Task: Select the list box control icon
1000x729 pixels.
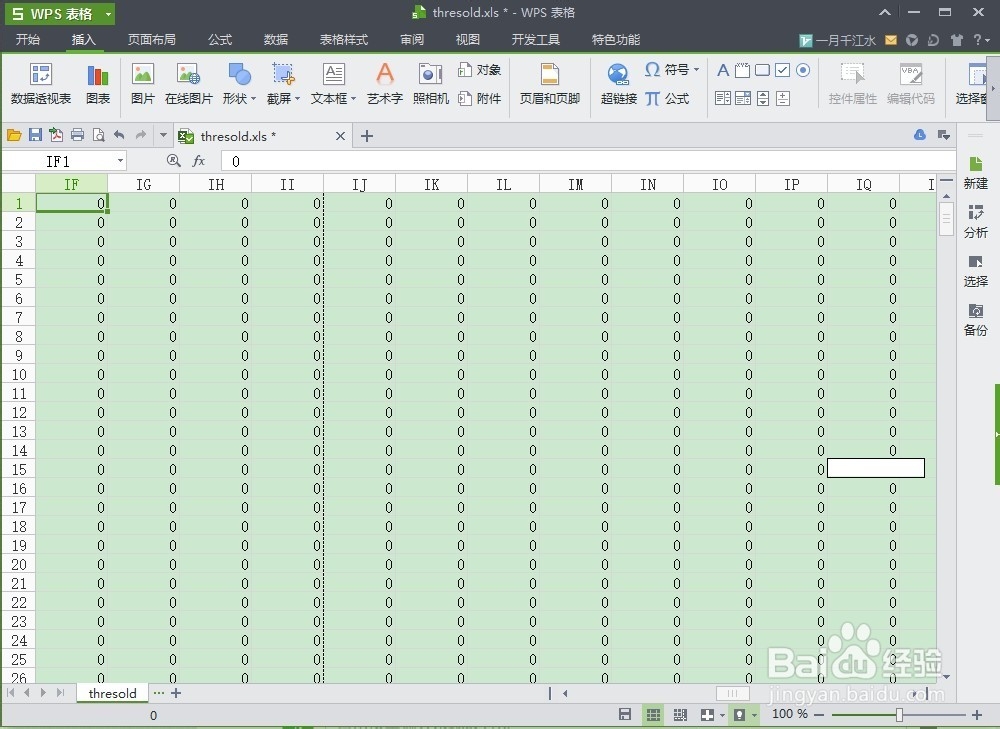Action: click(723, 98)
